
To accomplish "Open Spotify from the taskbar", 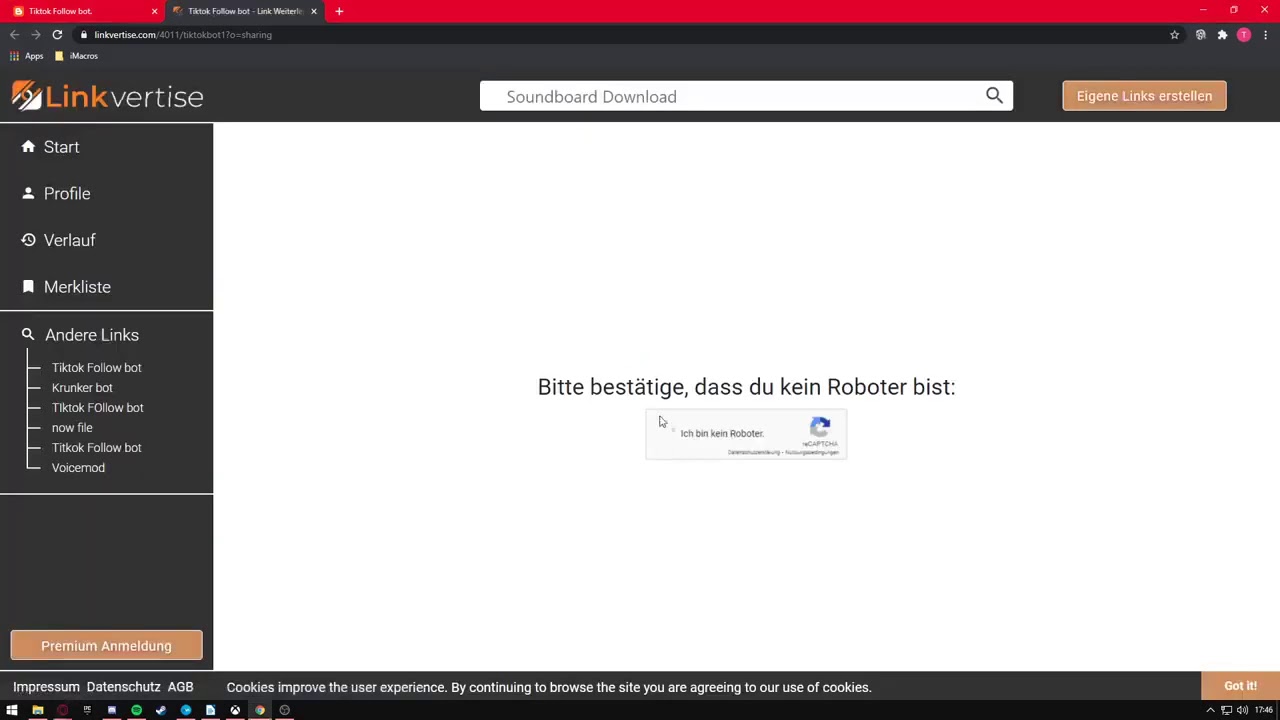I will pyautogui.click(x=137, y=710).
